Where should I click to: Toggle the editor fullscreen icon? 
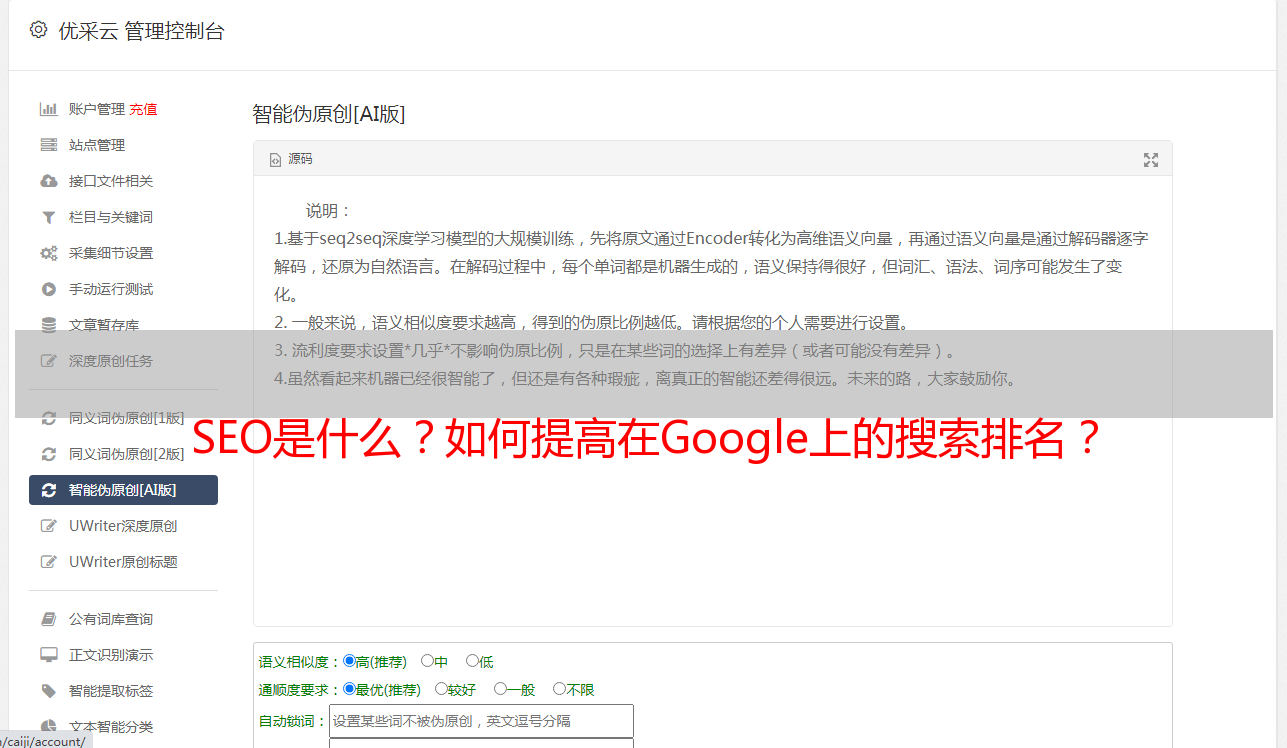[1151, 159]
